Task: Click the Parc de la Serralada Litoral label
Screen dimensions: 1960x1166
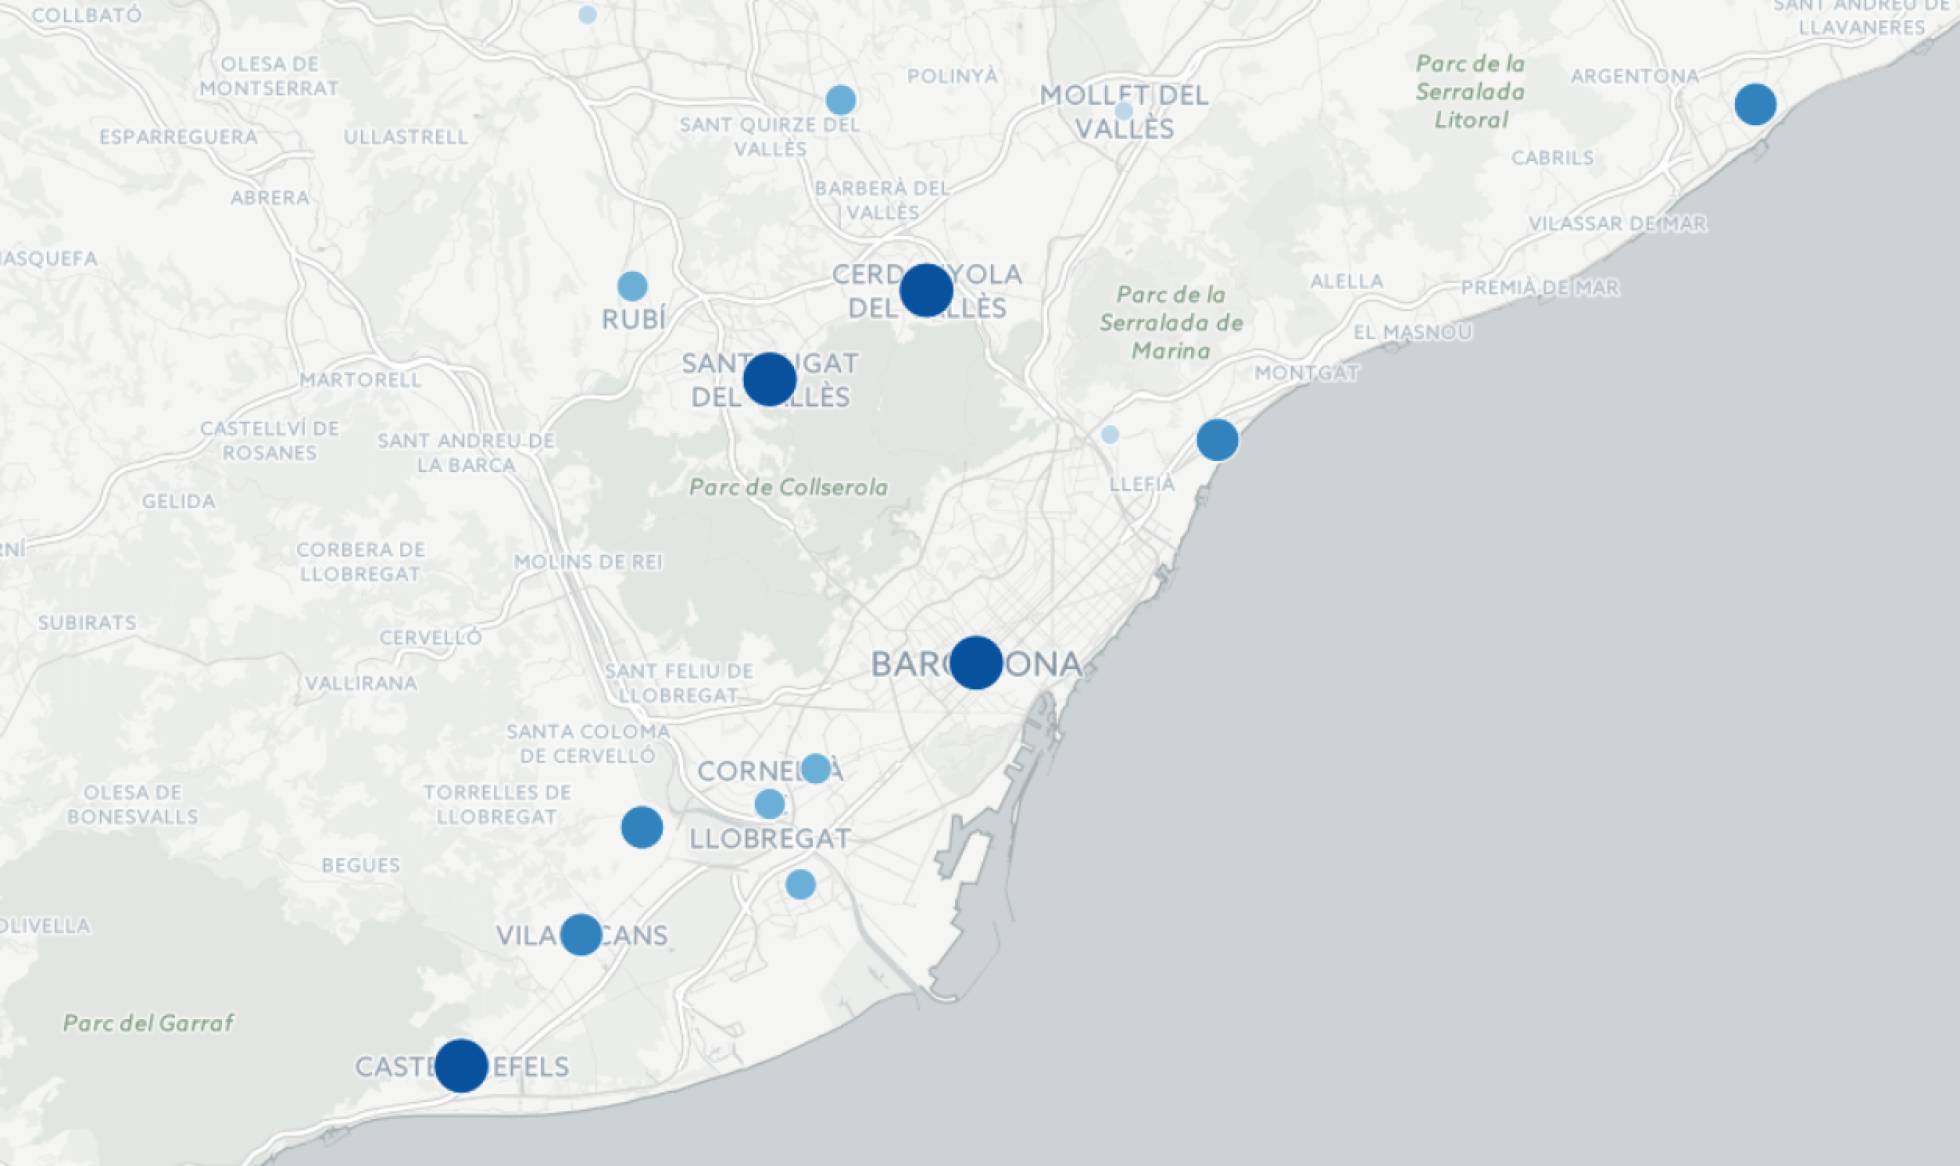Action: click(1468, 91)
